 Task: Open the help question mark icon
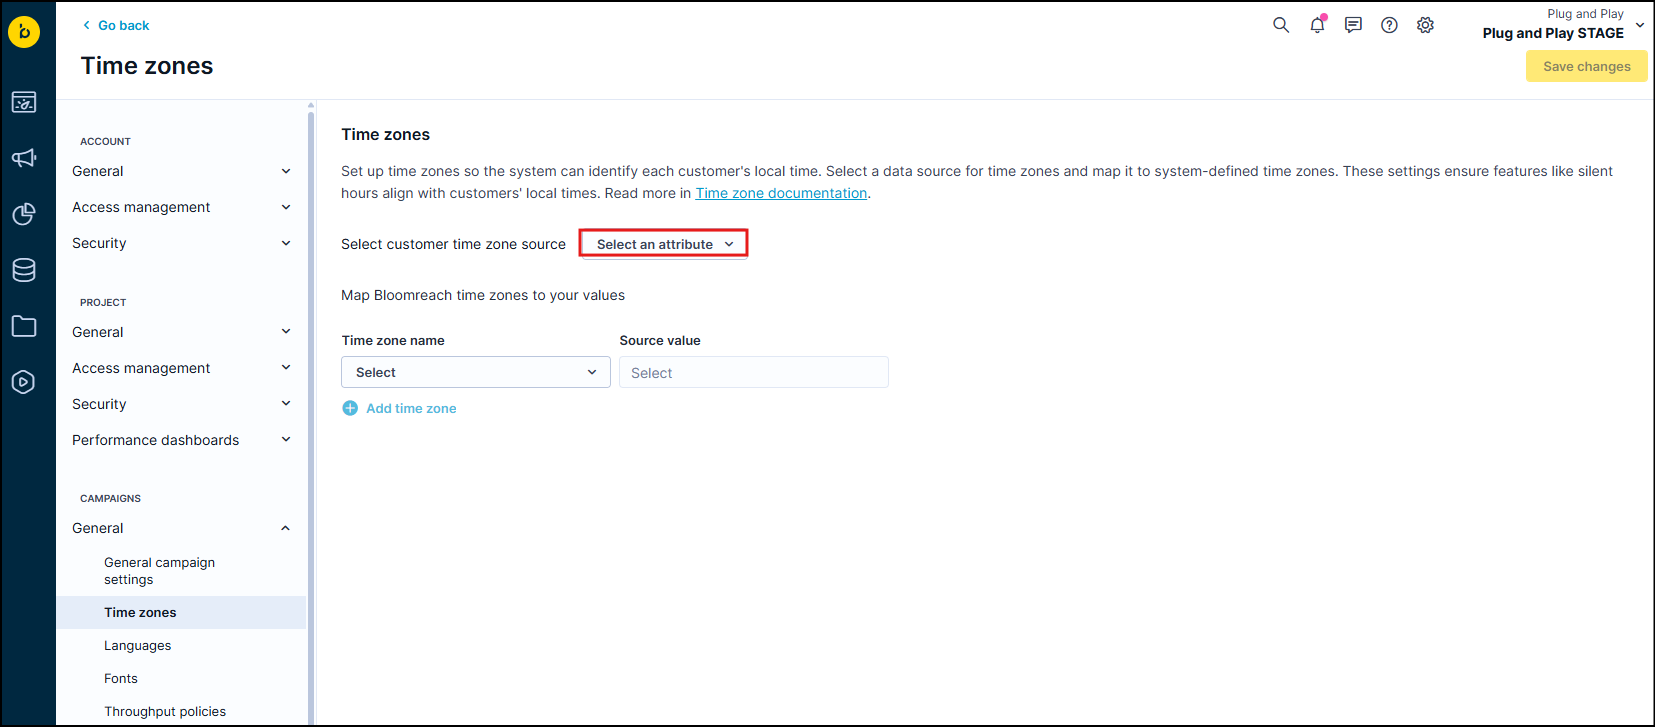click(x=1389, y=25)
